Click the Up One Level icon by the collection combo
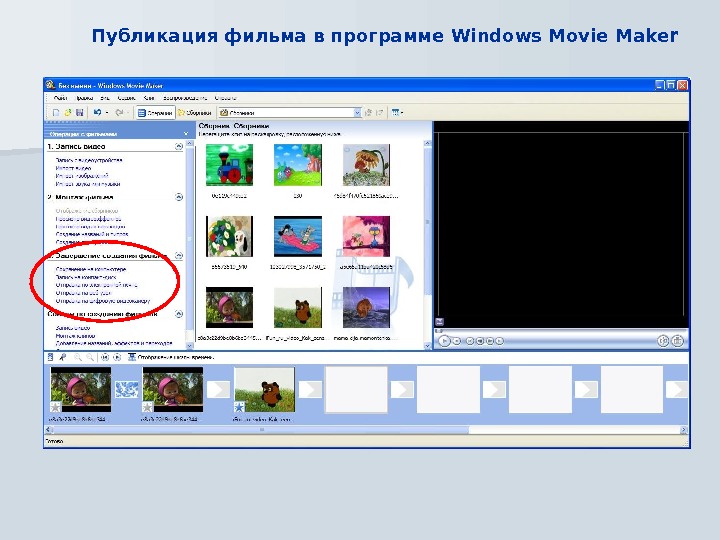 [368, 112]
